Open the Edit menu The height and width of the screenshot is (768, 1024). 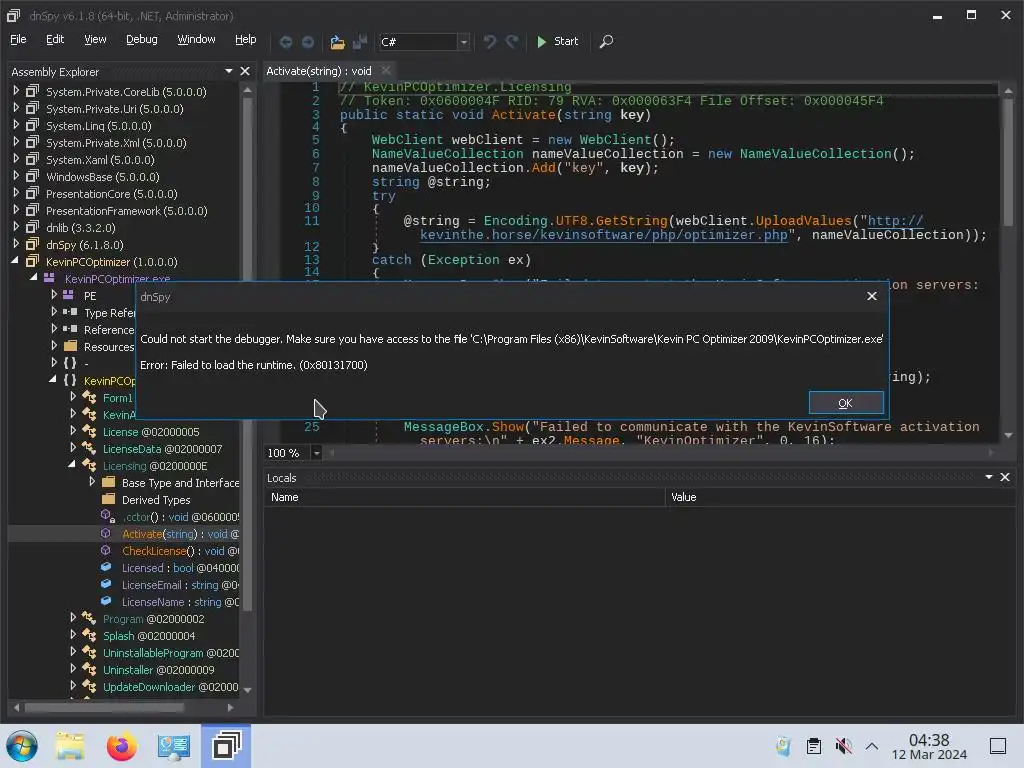point(55,39)
